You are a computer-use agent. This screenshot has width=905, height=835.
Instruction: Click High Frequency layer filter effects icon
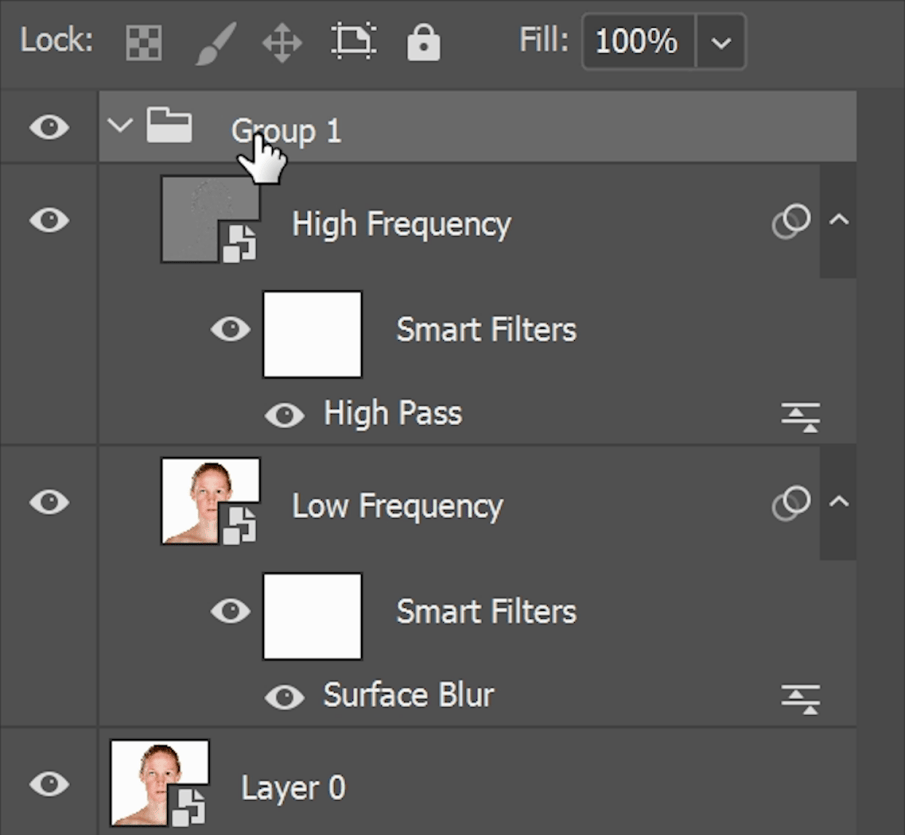pyautogui.click(x=791, y=222)
